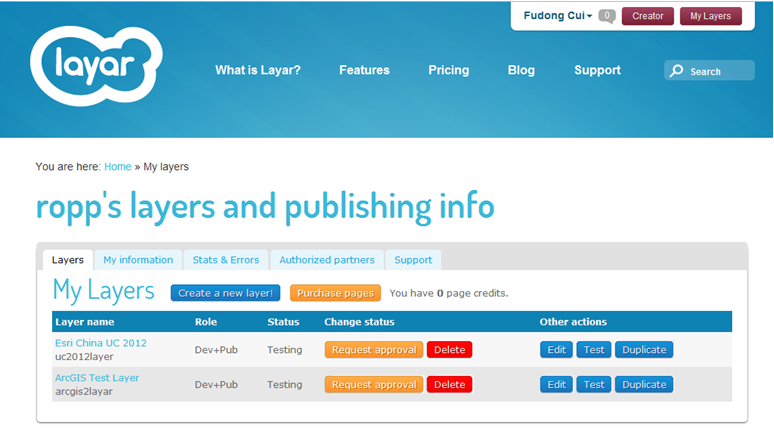
Task: Open the Pricing menu item
Action: (449, 70)
